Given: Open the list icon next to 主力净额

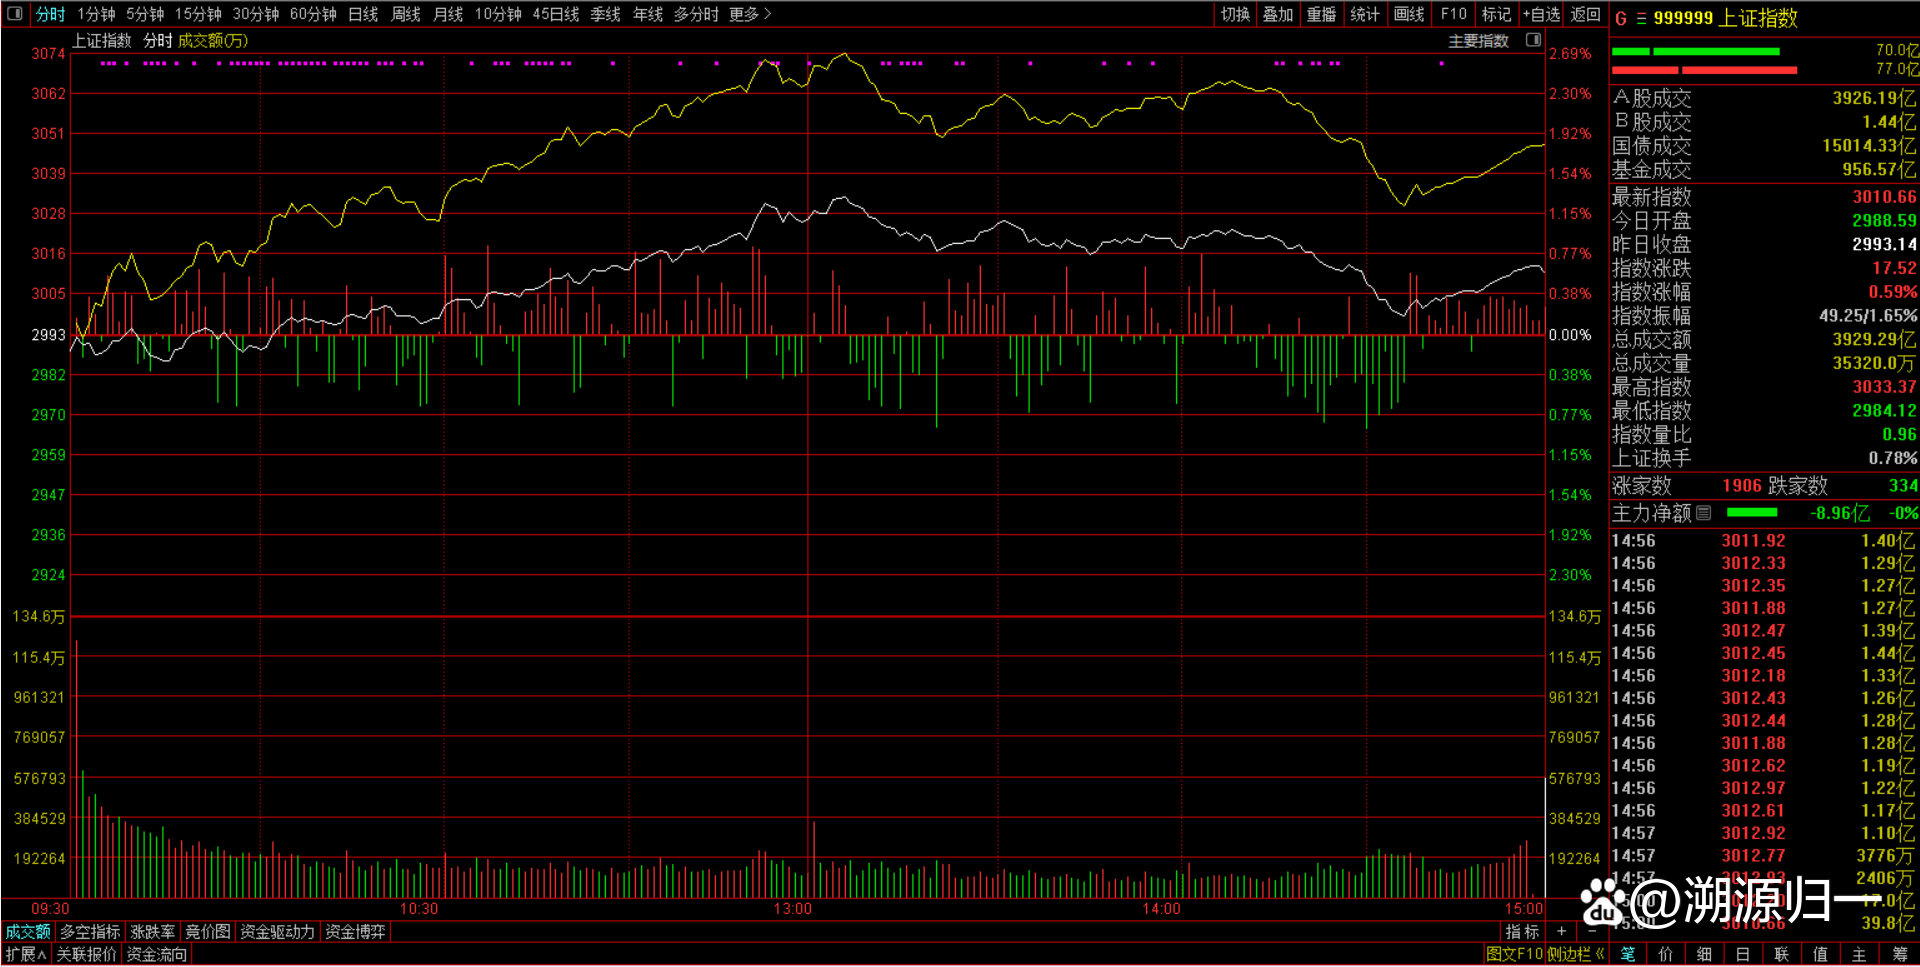Looking at the screenshot, I should (x=1704, y=513).
